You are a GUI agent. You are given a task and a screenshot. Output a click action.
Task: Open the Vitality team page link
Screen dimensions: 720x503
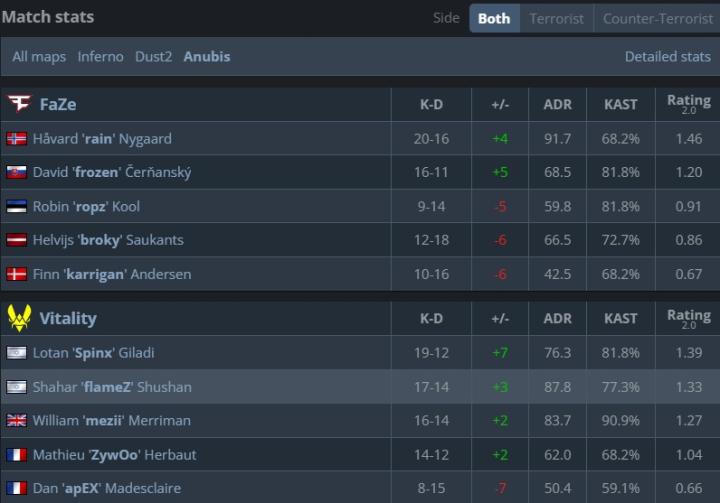[68, 318]
